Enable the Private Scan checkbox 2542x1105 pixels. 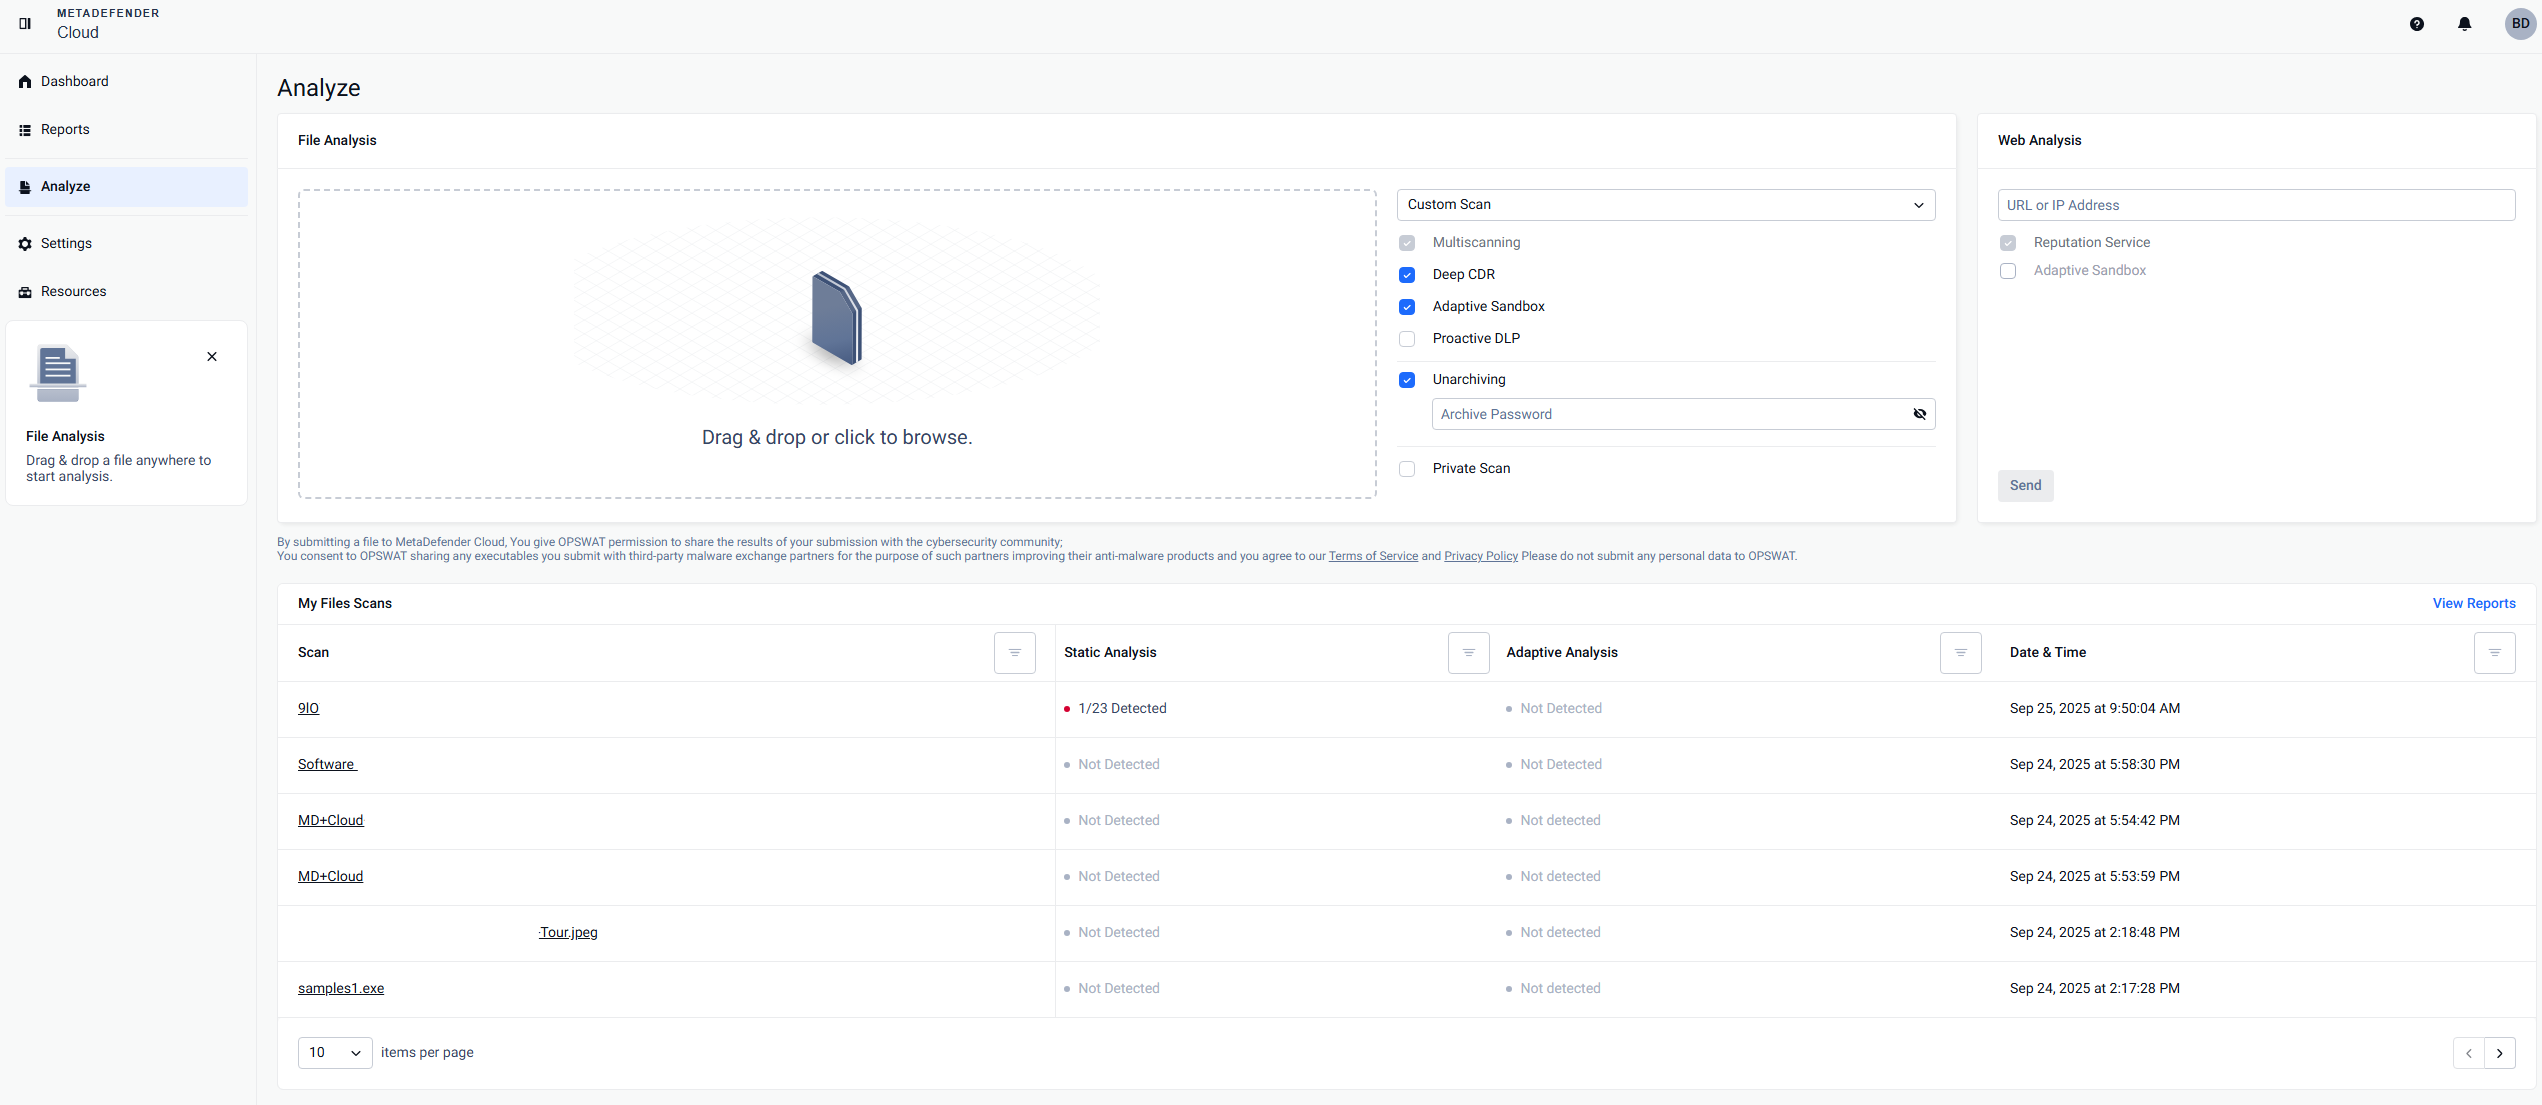coord(1407,469)
